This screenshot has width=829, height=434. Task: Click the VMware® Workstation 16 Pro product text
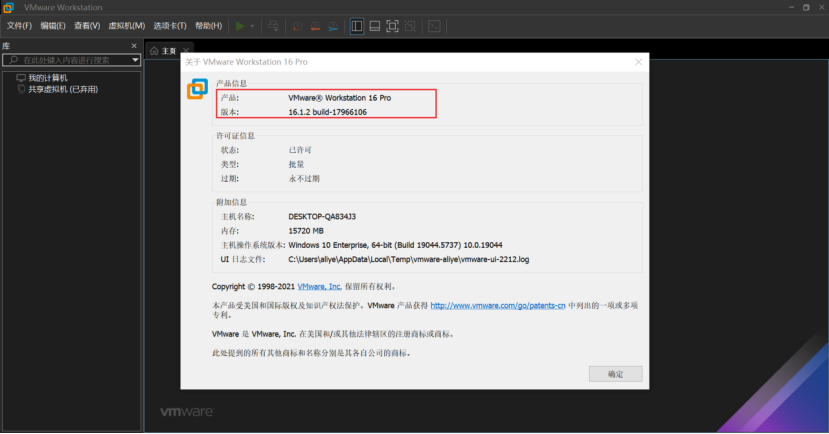pyautogui.click(x=339, y=98)
